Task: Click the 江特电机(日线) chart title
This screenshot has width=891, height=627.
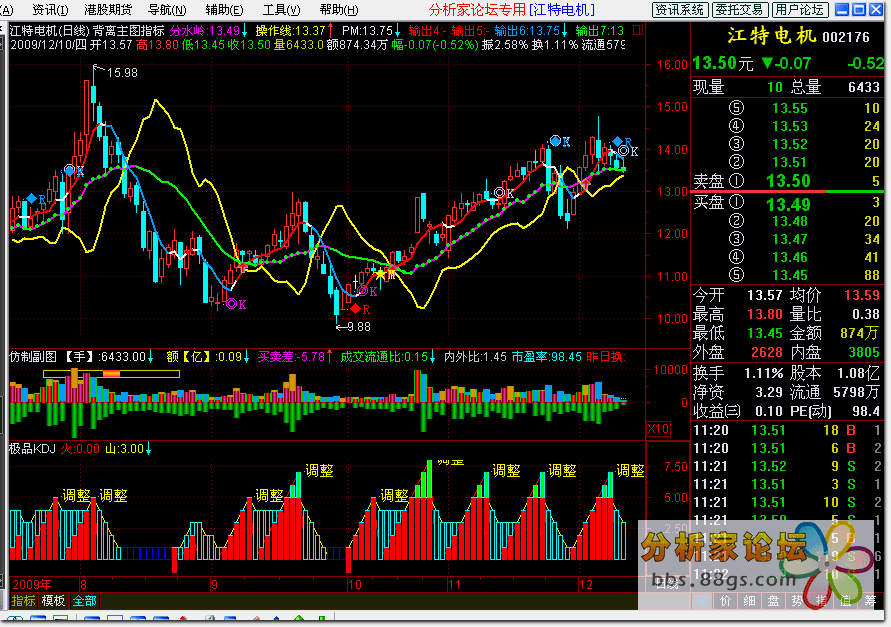Action: pos(49,30)
